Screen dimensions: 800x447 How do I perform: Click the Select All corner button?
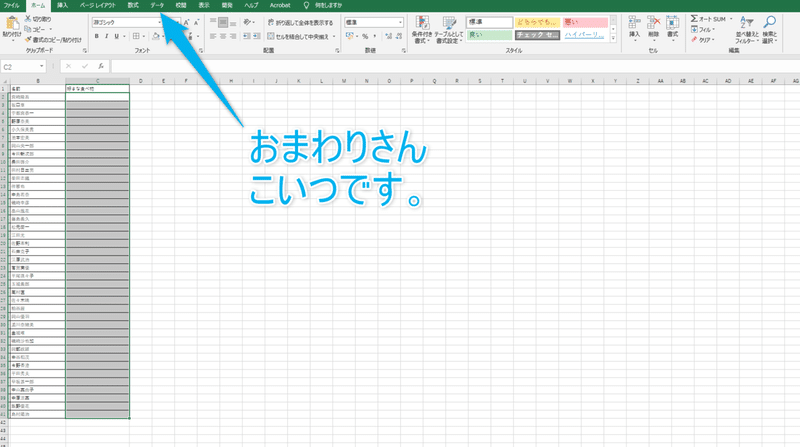pyautogui.click(x=5, y=81)
